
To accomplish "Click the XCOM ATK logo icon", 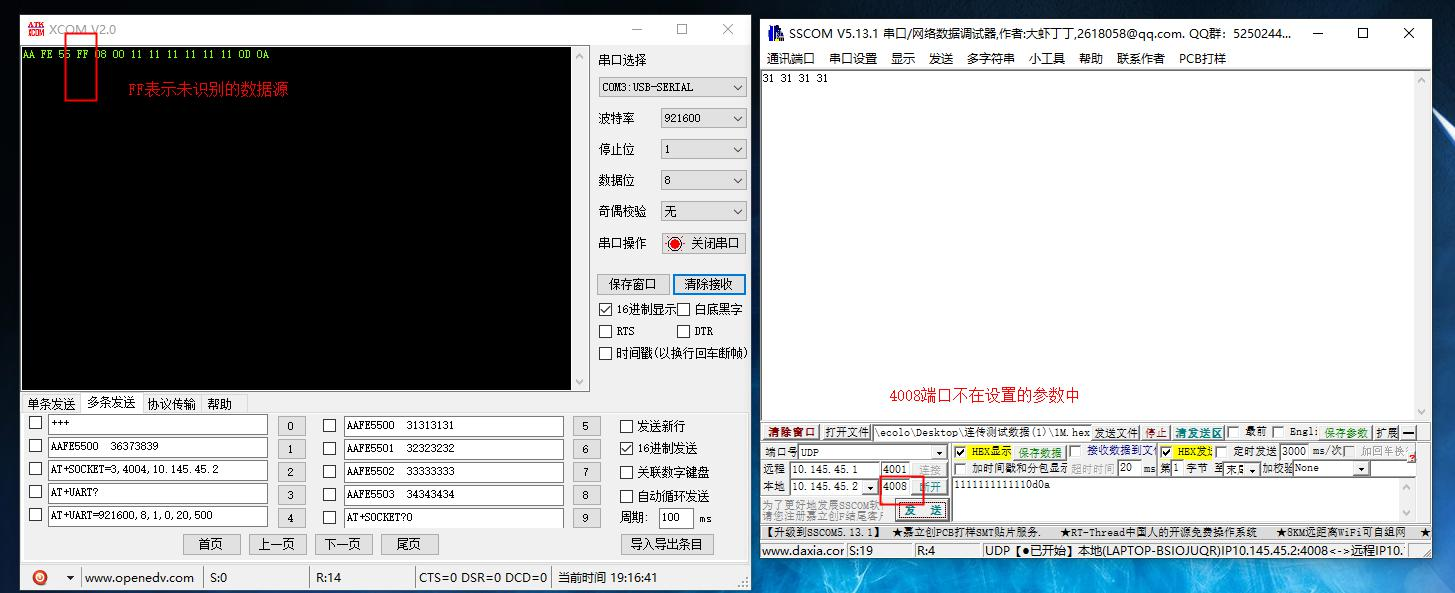I will 35,29.
